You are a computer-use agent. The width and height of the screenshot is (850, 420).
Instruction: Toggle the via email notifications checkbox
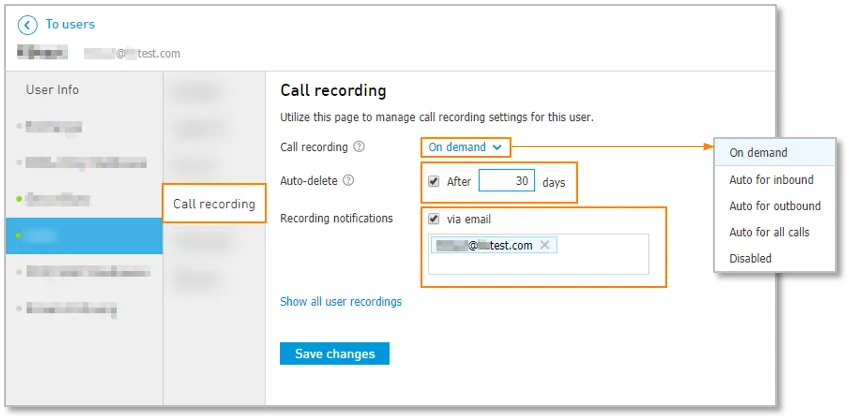tap(434, 219)
